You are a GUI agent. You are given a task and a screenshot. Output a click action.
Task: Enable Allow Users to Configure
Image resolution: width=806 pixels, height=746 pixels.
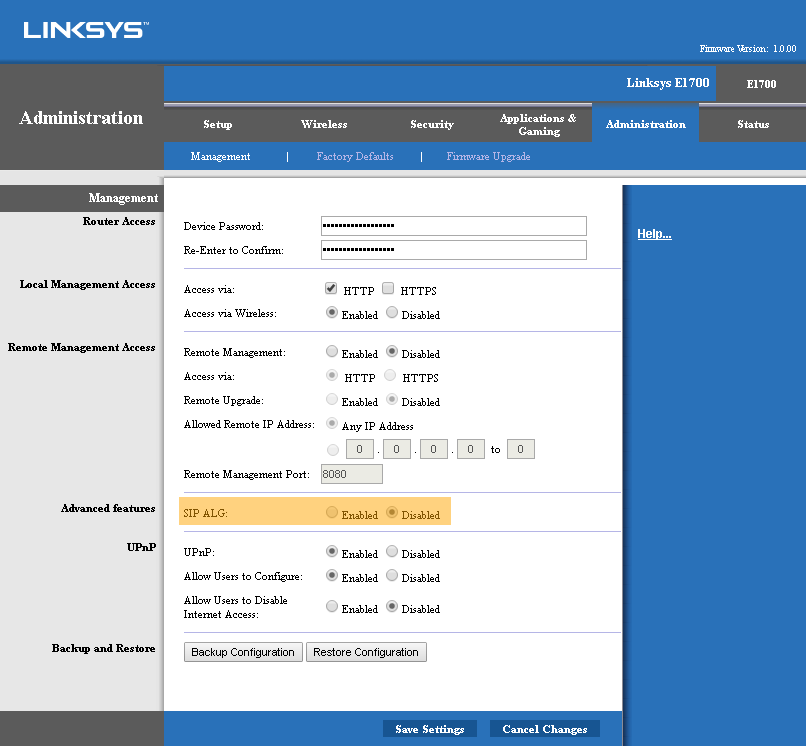tap(332, 575)
